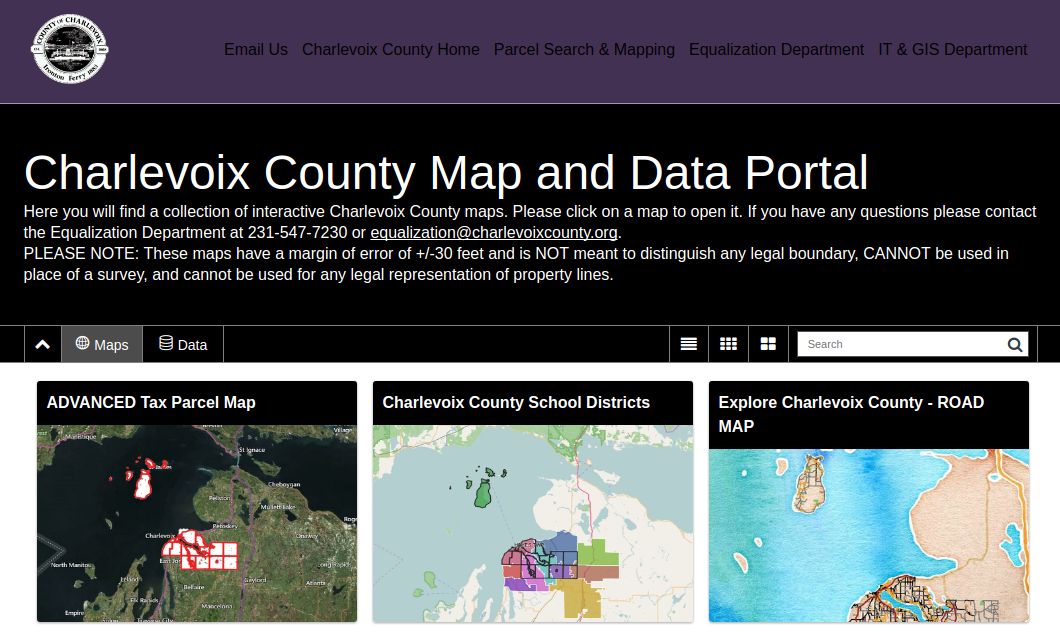Click the magnifier search icon
The image size is (1060, 632).
pos(1015,345)
